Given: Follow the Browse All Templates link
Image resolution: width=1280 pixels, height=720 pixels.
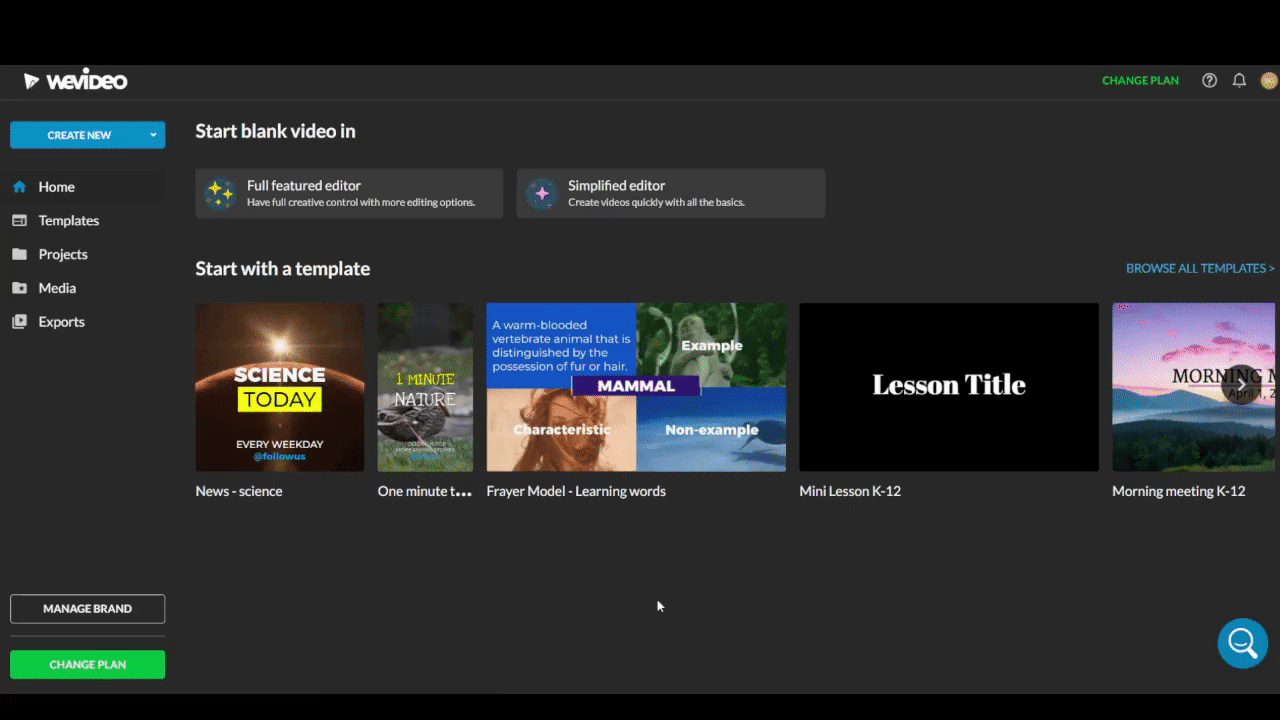Looking at the screenshot, I should point(1200,268).
